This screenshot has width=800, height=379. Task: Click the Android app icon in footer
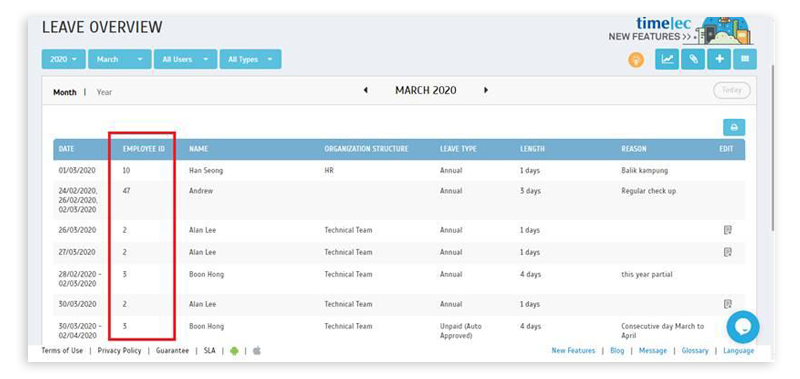234,351
